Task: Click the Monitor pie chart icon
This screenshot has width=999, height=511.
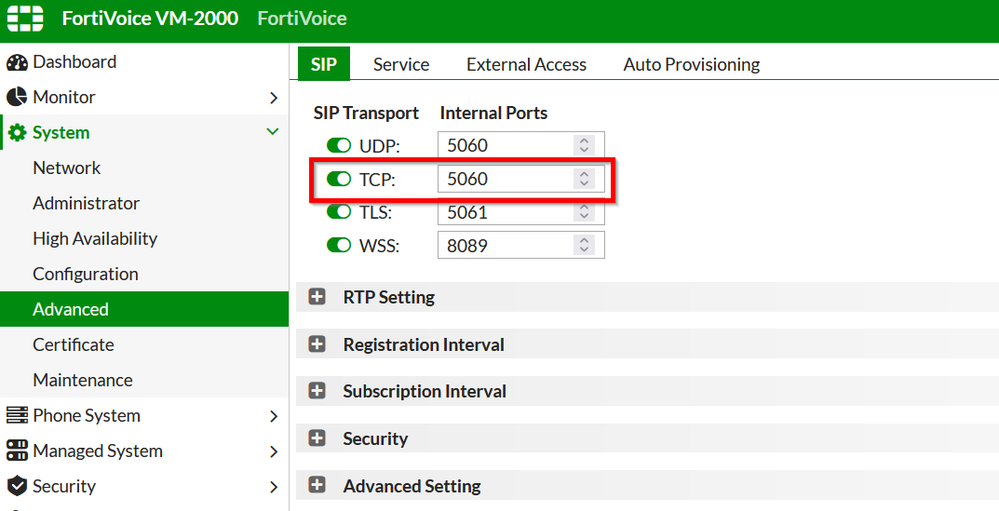Action: click(x=17, y=97)
